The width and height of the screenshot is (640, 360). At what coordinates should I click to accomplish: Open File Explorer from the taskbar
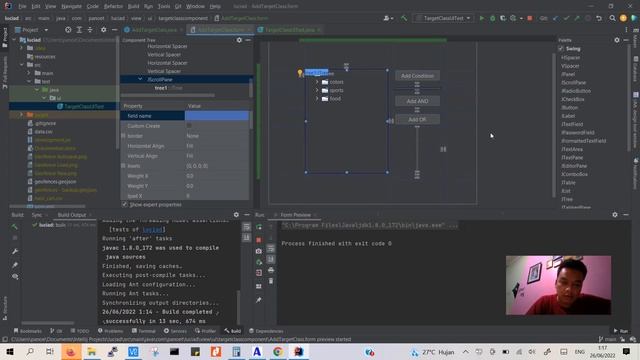[x=92, y=352]
